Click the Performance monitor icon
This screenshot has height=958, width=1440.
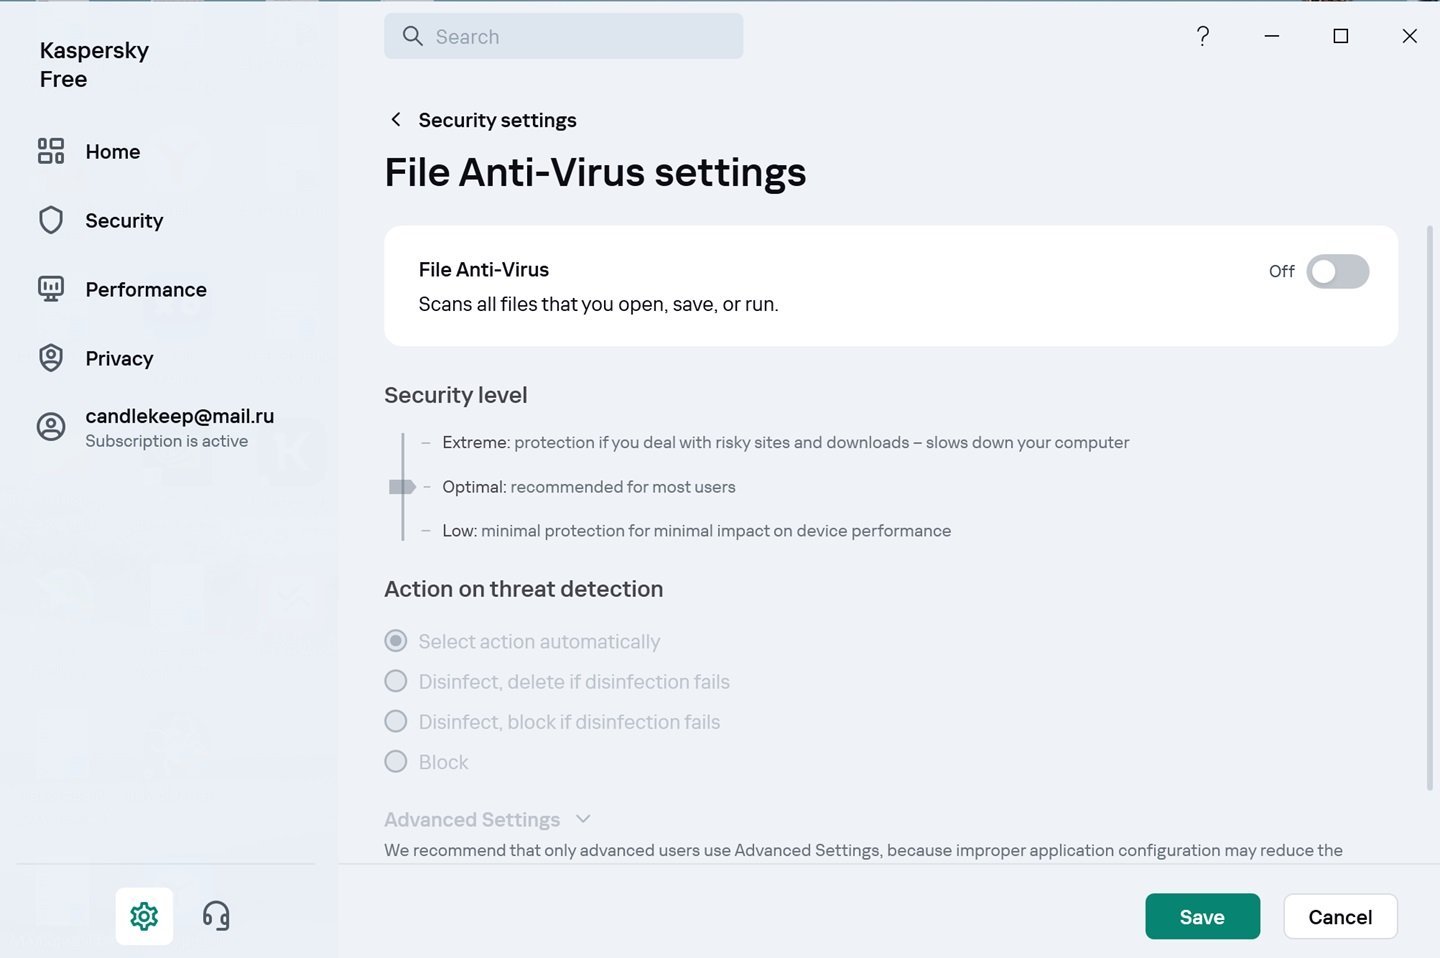(x=51, y=289)
